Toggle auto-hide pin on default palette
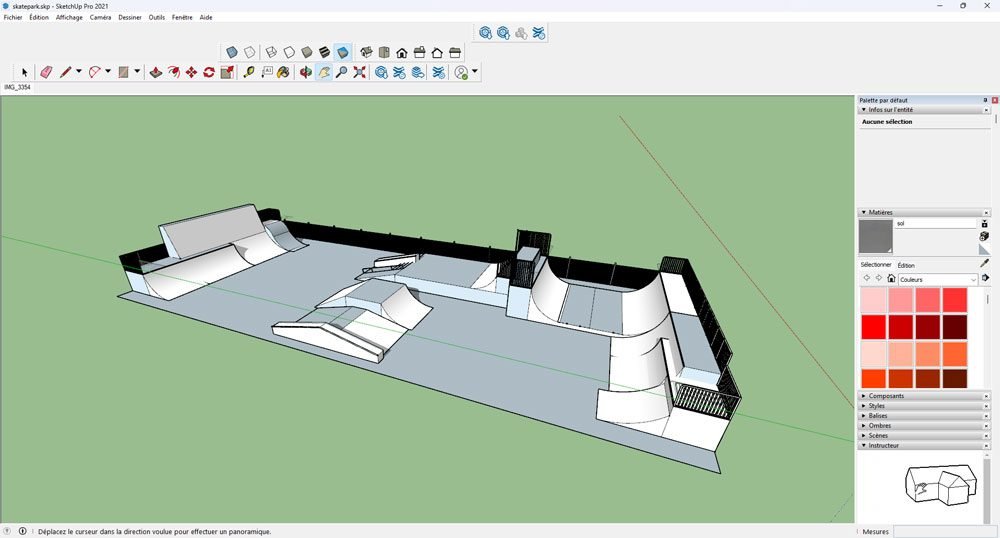The image size is (1000, 538). [x=985, y=100]
